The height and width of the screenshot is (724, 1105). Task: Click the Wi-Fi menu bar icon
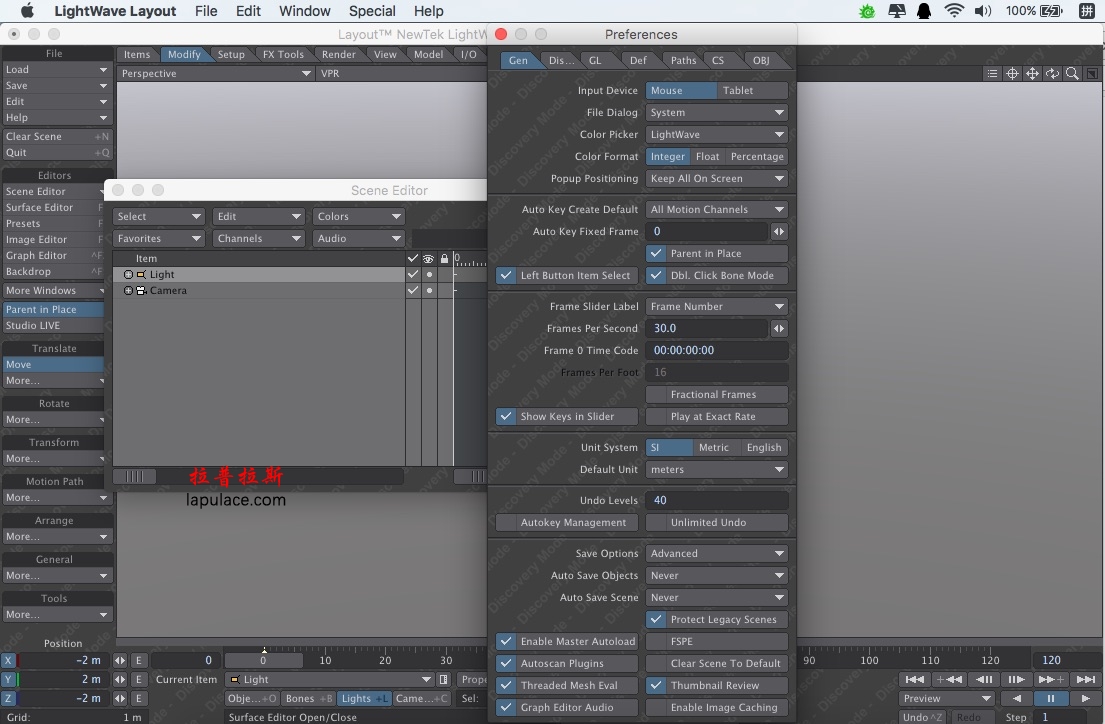(x=953, y=11)
